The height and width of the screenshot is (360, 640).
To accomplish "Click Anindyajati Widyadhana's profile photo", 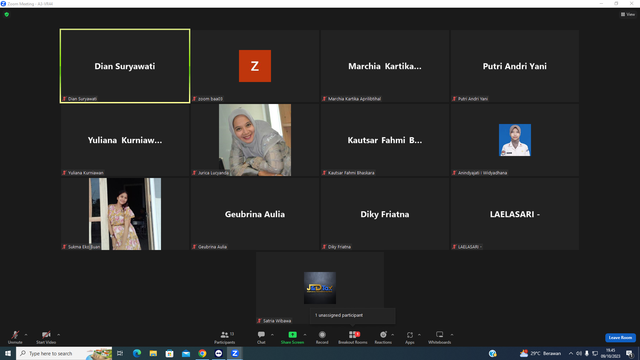I will [515, 140].
